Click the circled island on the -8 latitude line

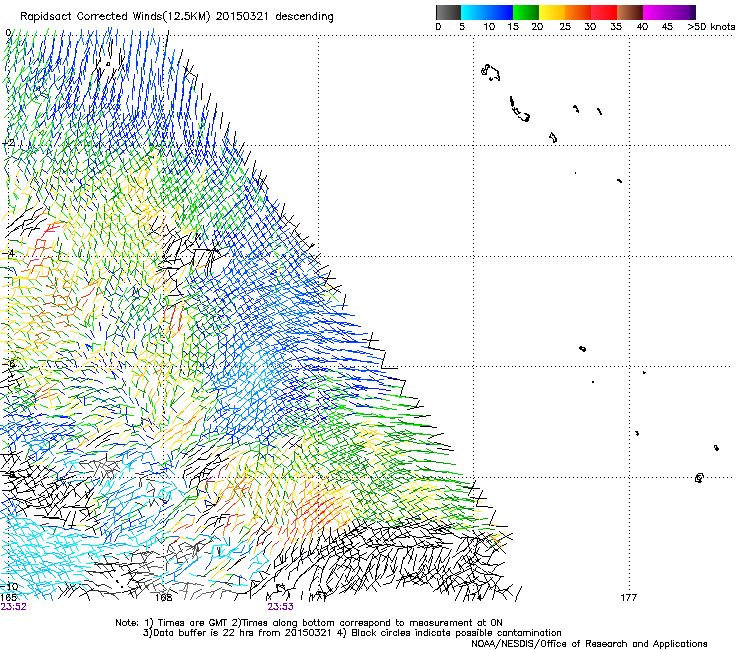[x=699, y=478]
